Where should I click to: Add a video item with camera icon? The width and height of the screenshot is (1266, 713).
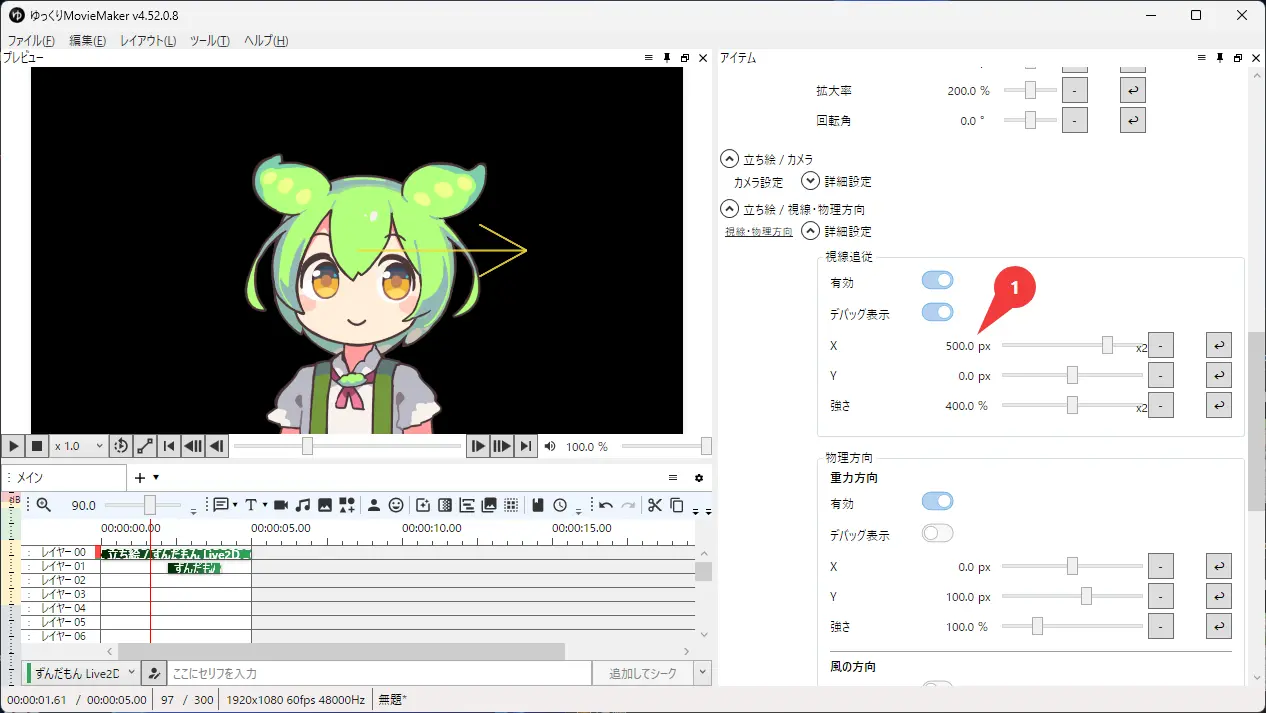pyautogui.click(x=281, y=505)
